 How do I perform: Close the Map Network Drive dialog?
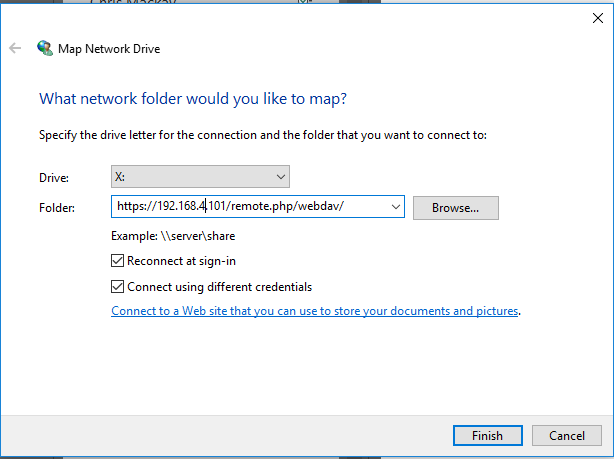coord(598,18)
